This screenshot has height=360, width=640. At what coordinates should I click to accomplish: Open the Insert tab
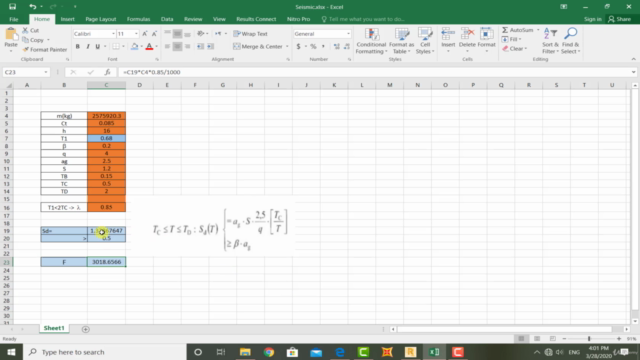click(x=67, y=19)
